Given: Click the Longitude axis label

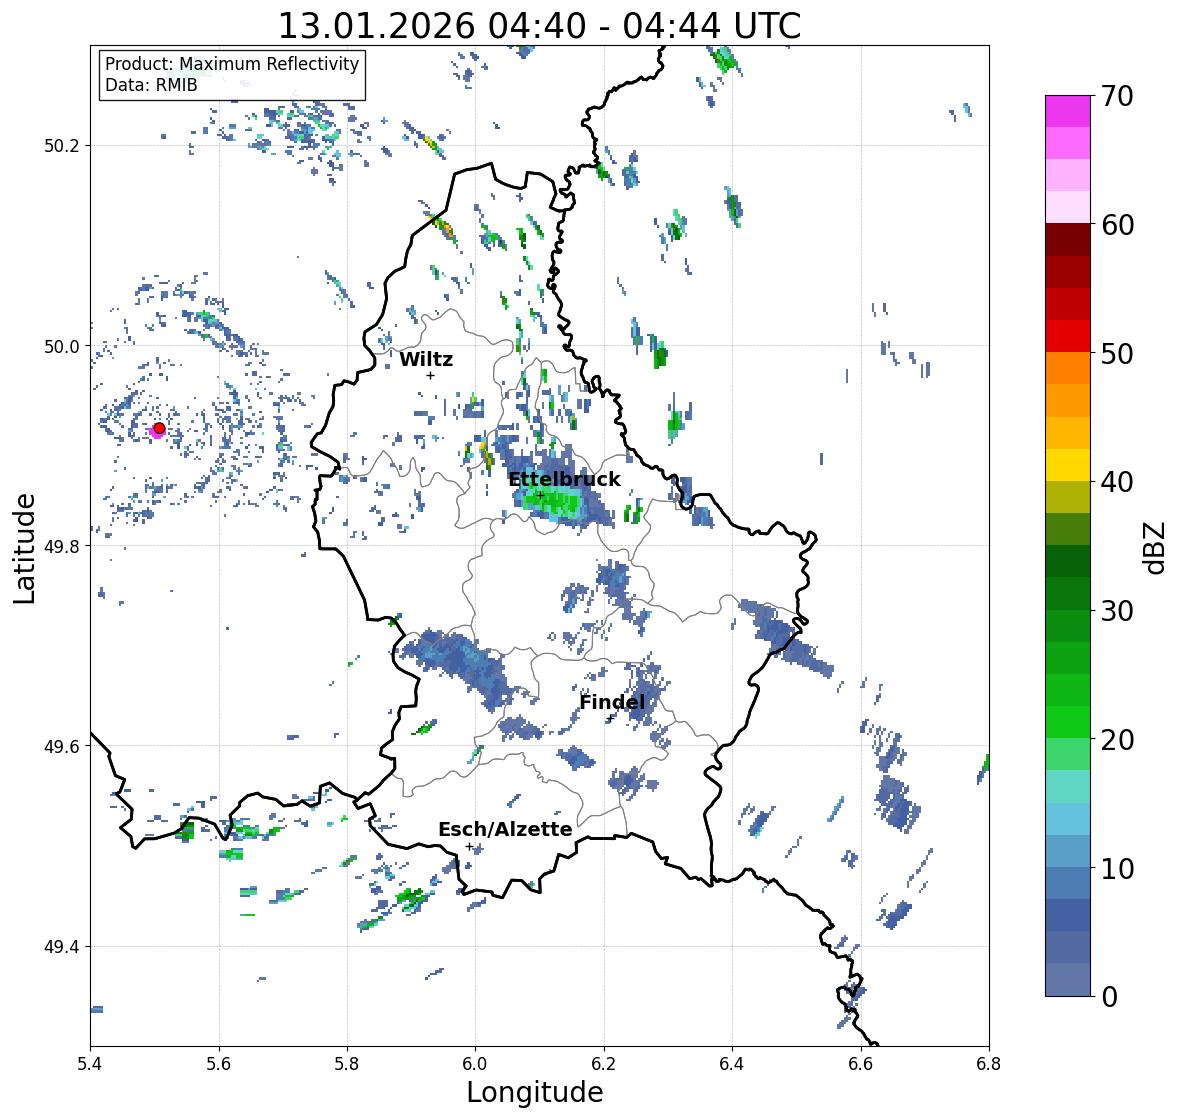Looking at the screenshot, I should (535, 1092).
